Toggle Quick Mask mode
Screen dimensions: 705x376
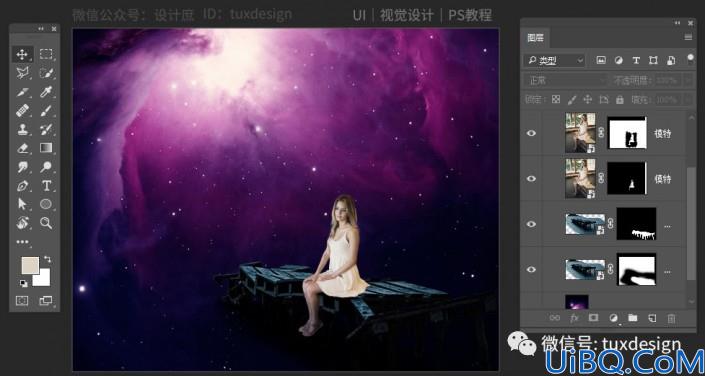pyautogui.click(x=22, y=300)
